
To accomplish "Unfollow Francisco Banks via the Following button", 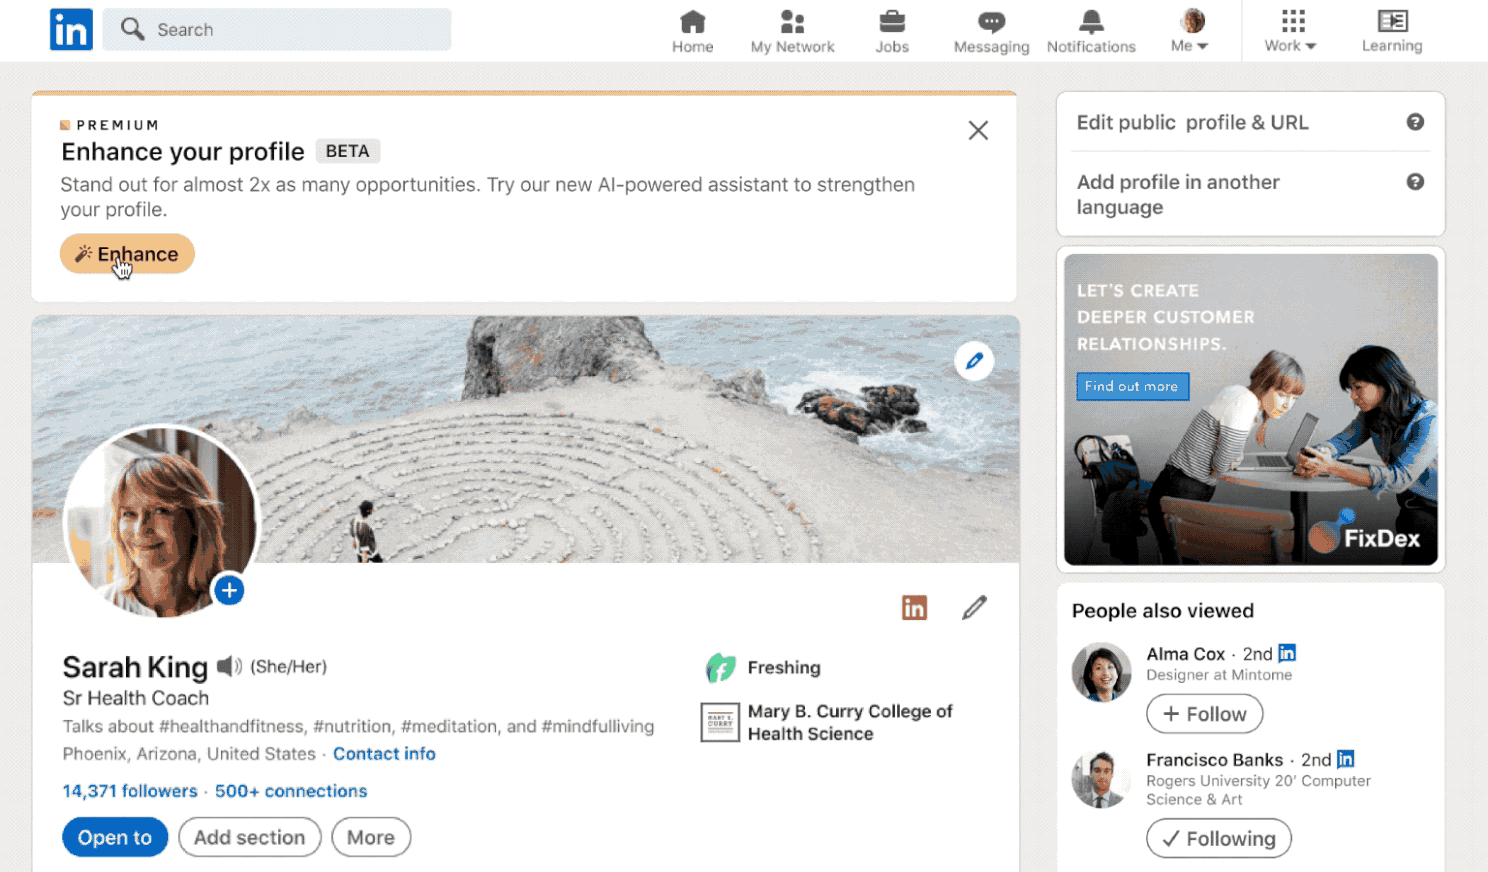I will pyautogui.click(x=1218, y=838).
